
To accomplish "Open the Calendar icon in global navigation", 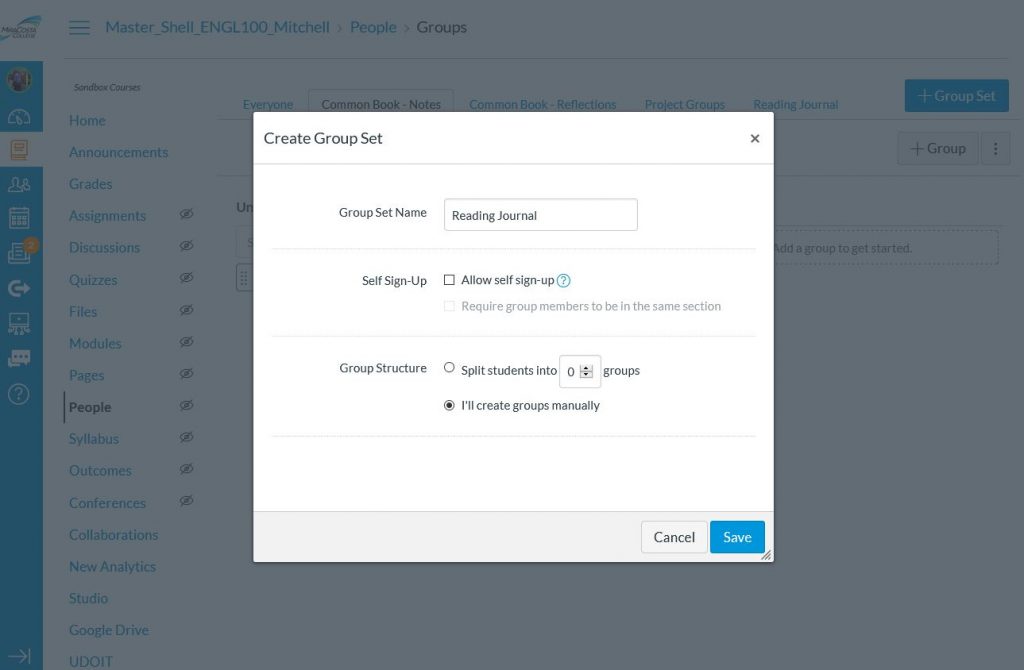I will pyautogui.click(x=19, y=217).
